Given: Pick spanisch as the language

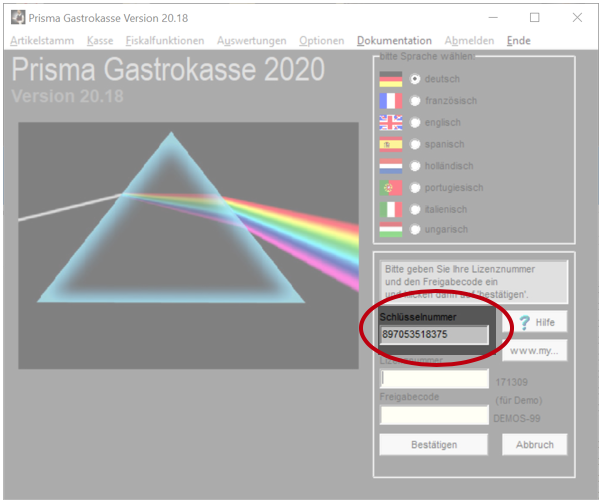Looking at the screenshot, I should (415, 144).
